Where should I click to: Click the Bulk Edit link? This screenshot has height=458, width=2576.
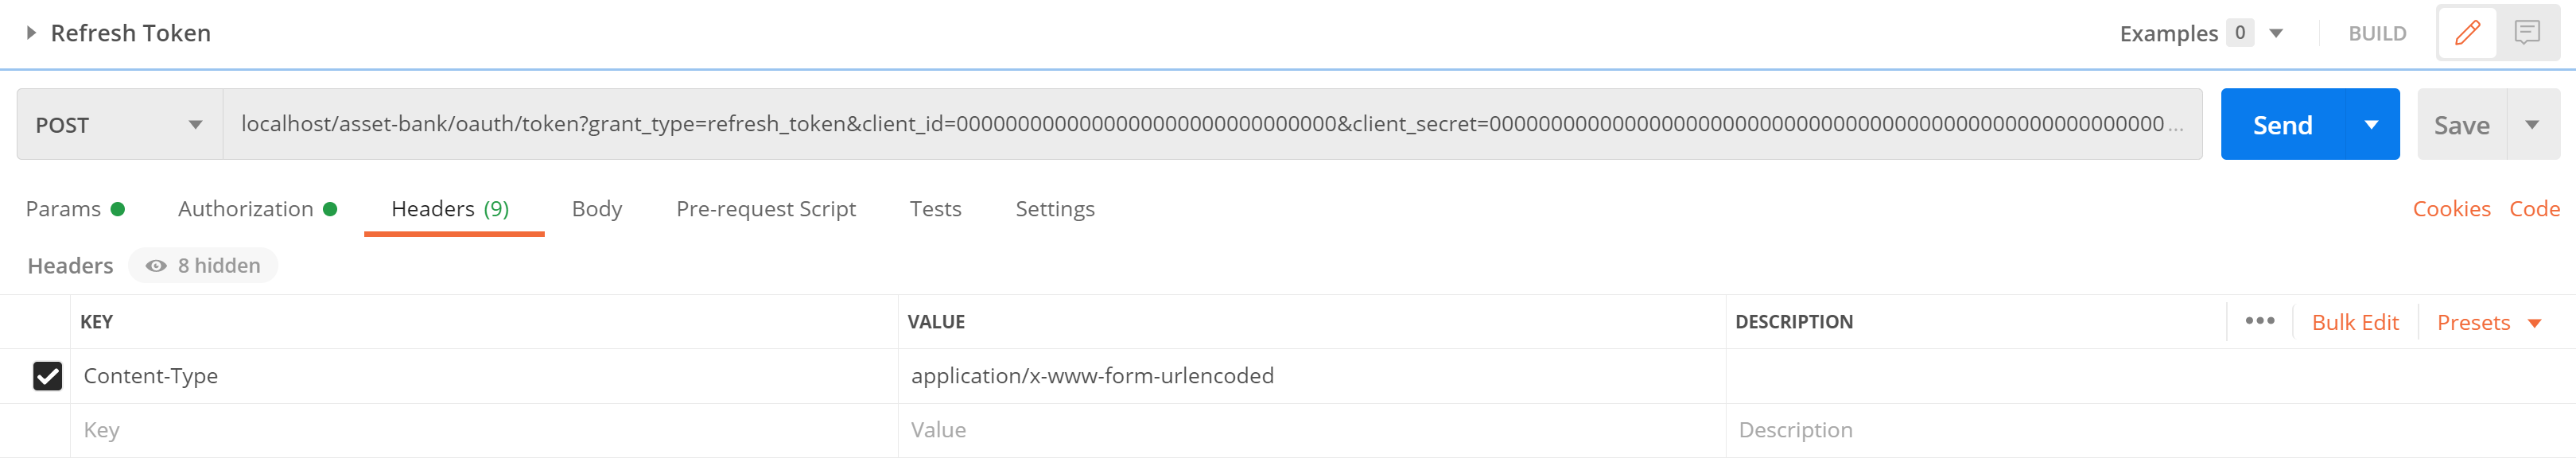click(2355, 322)
